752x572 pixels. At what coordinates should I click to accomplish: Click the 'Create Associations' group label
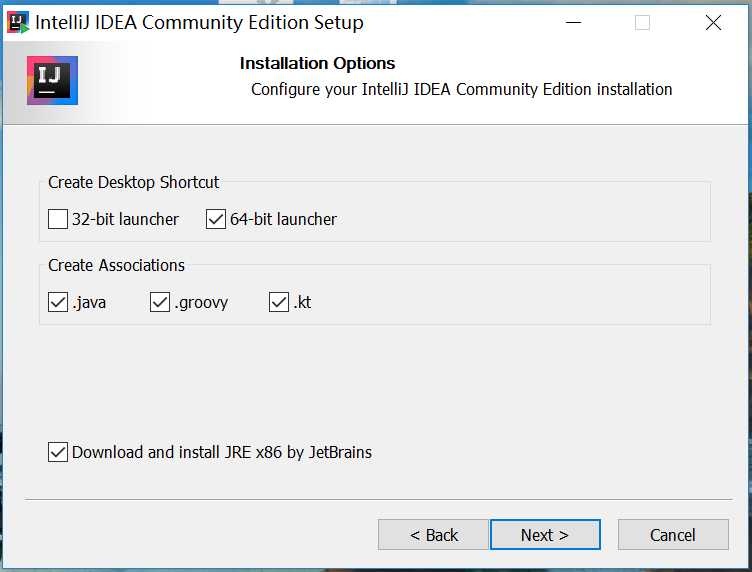point(116,265)
